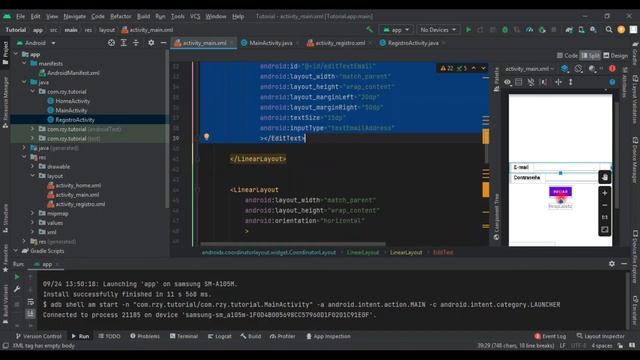
Task: Go to previous highlighted error arrow
Action: [x=473, y=68]
